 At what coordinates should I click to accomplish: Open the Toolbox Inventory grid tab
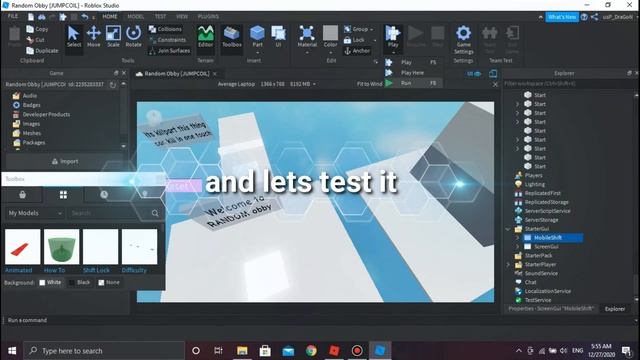click(63, 195)
